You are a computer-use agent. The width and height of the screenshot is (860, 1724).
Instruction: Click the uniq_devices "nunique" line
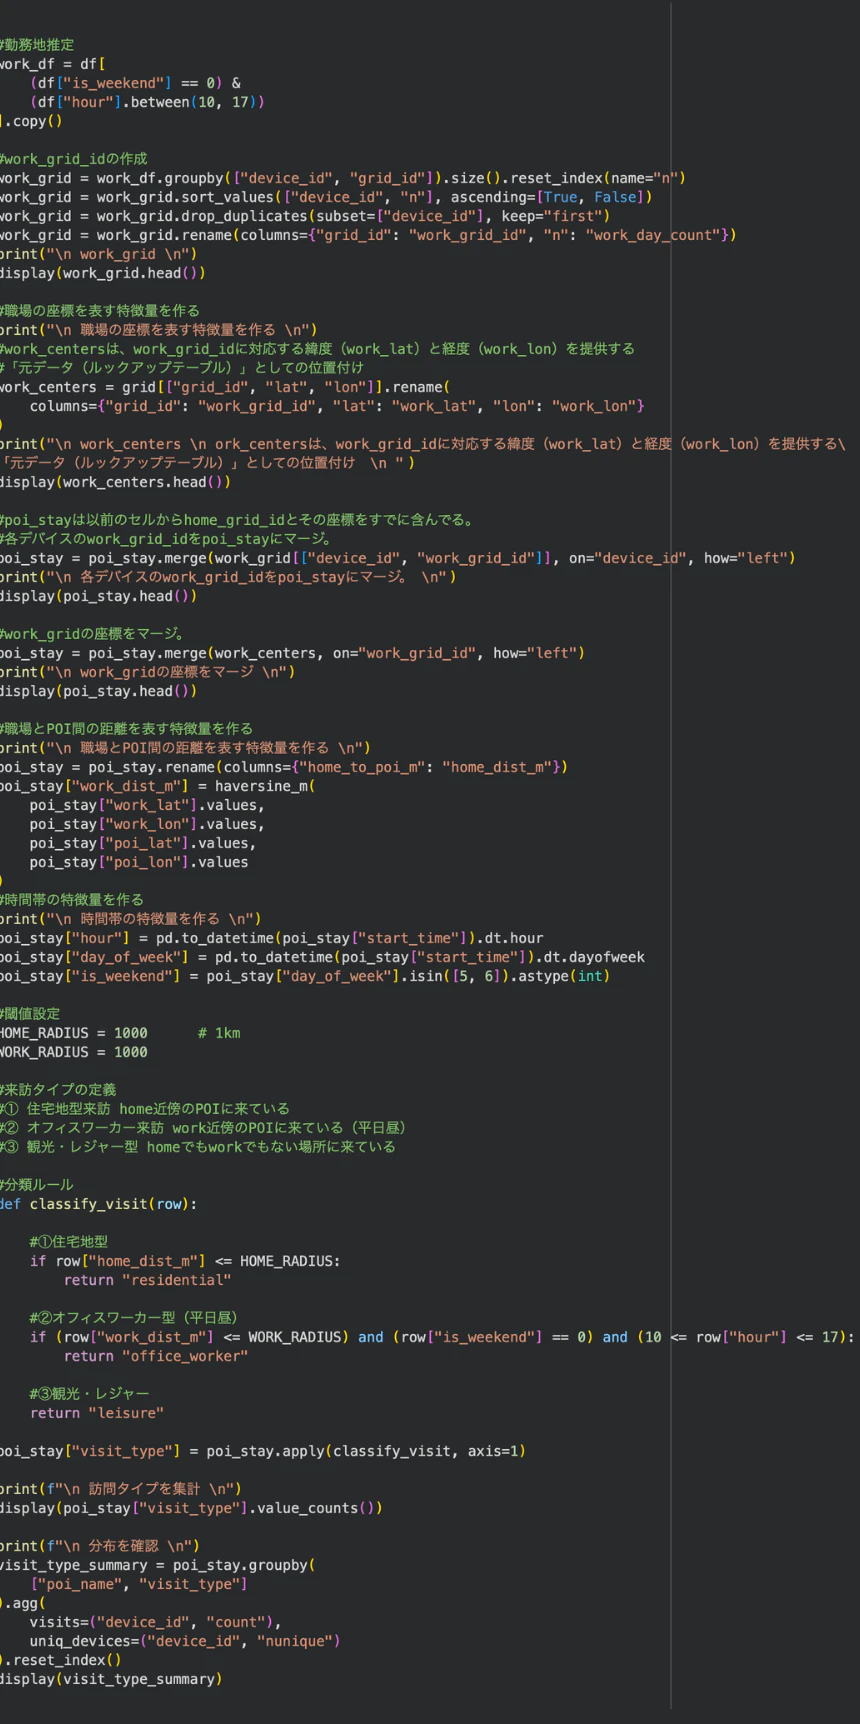(185, 1641)
